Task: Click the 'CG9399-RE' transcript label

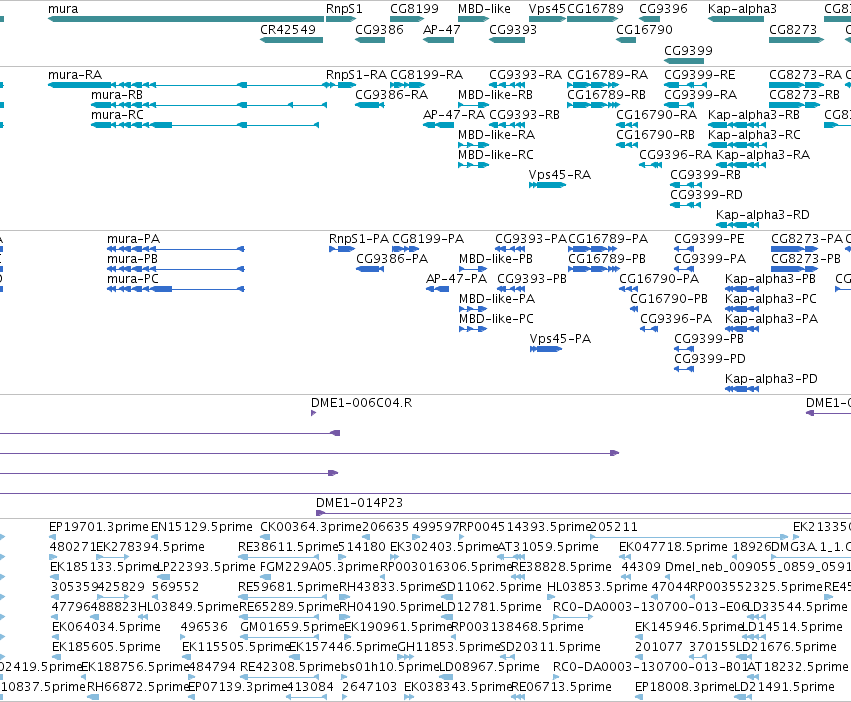Action: (700, 75)
